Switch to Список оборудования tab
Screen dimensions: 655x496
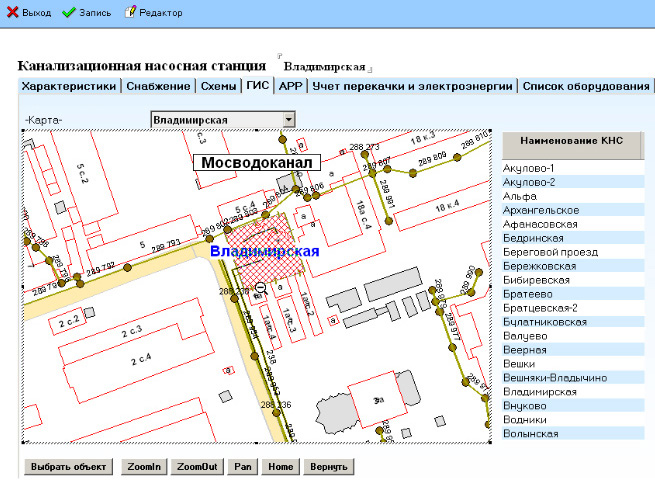tap(586, 87)
